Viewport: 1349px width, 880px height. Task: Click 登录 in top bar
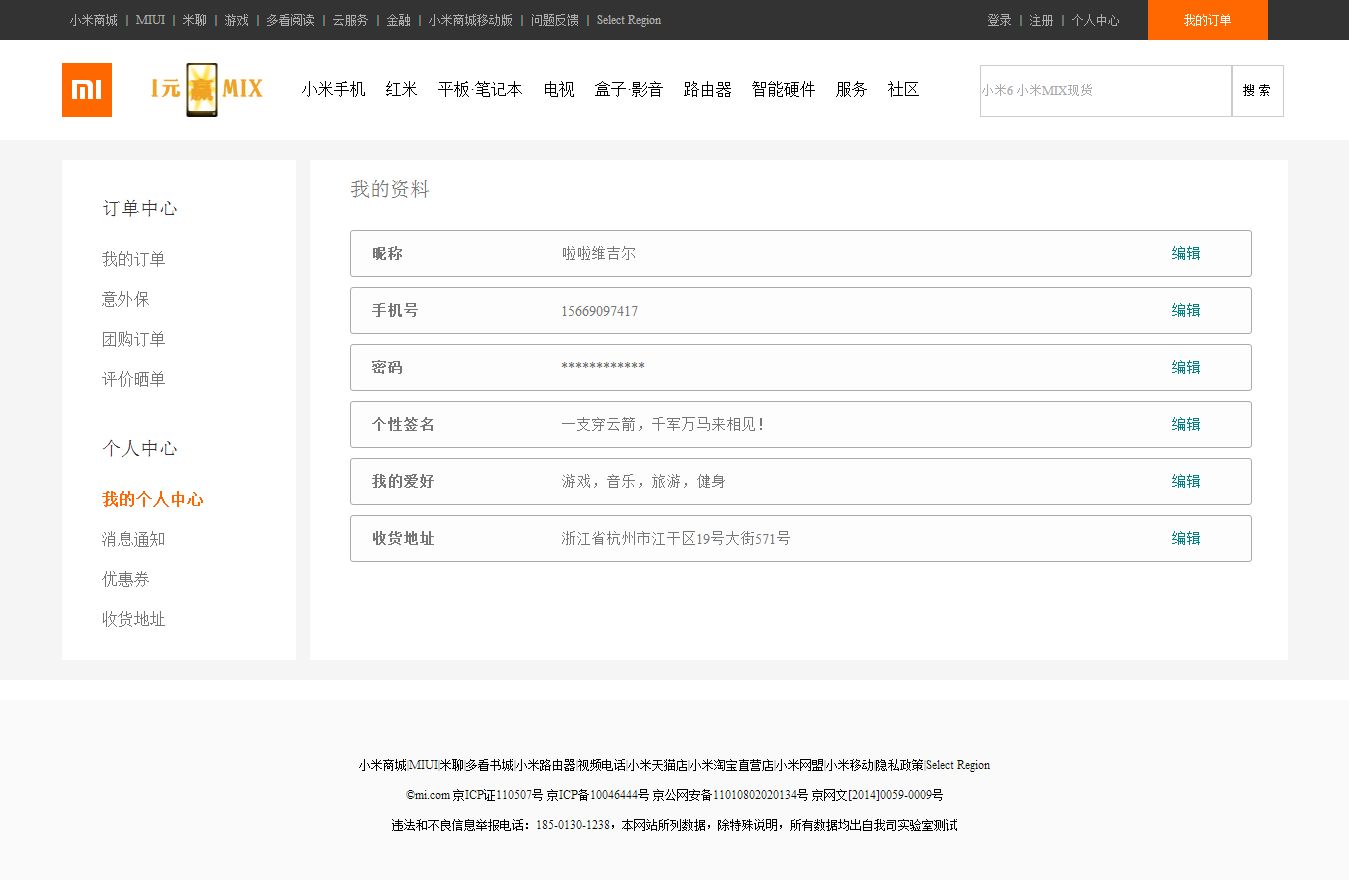pos(999,20)
